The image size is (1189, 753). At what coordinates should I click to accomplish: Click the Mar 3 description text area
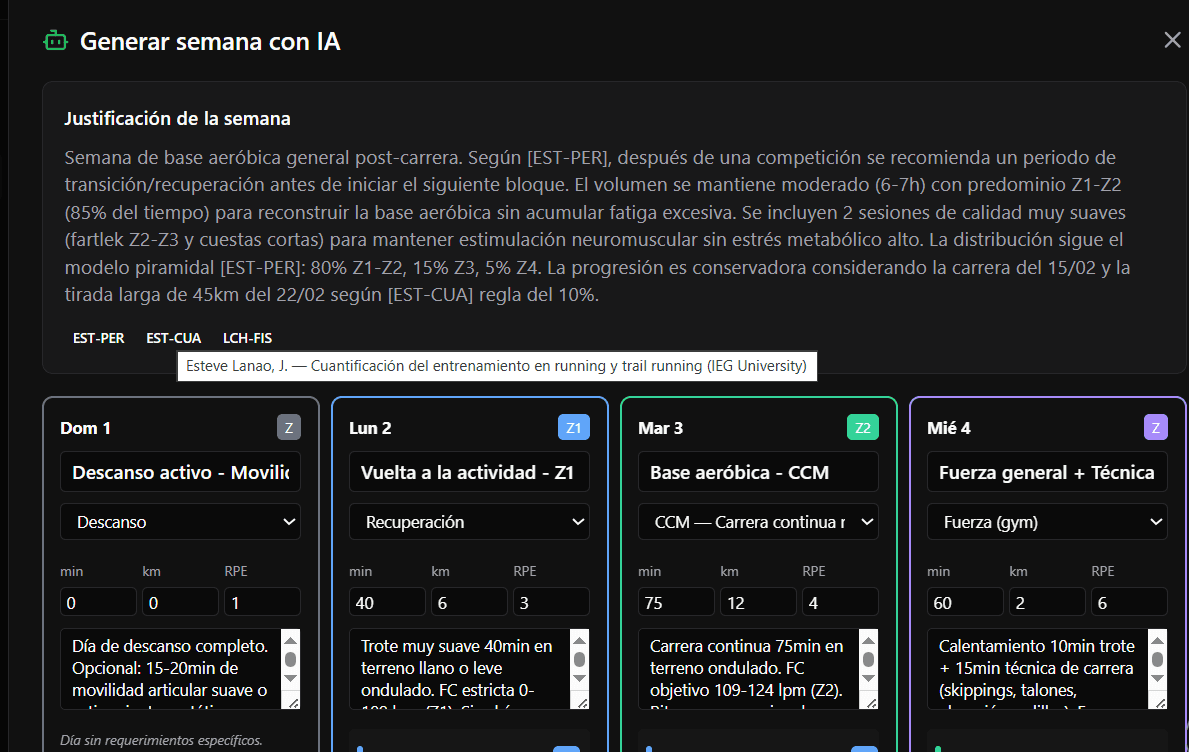point(747,669)
